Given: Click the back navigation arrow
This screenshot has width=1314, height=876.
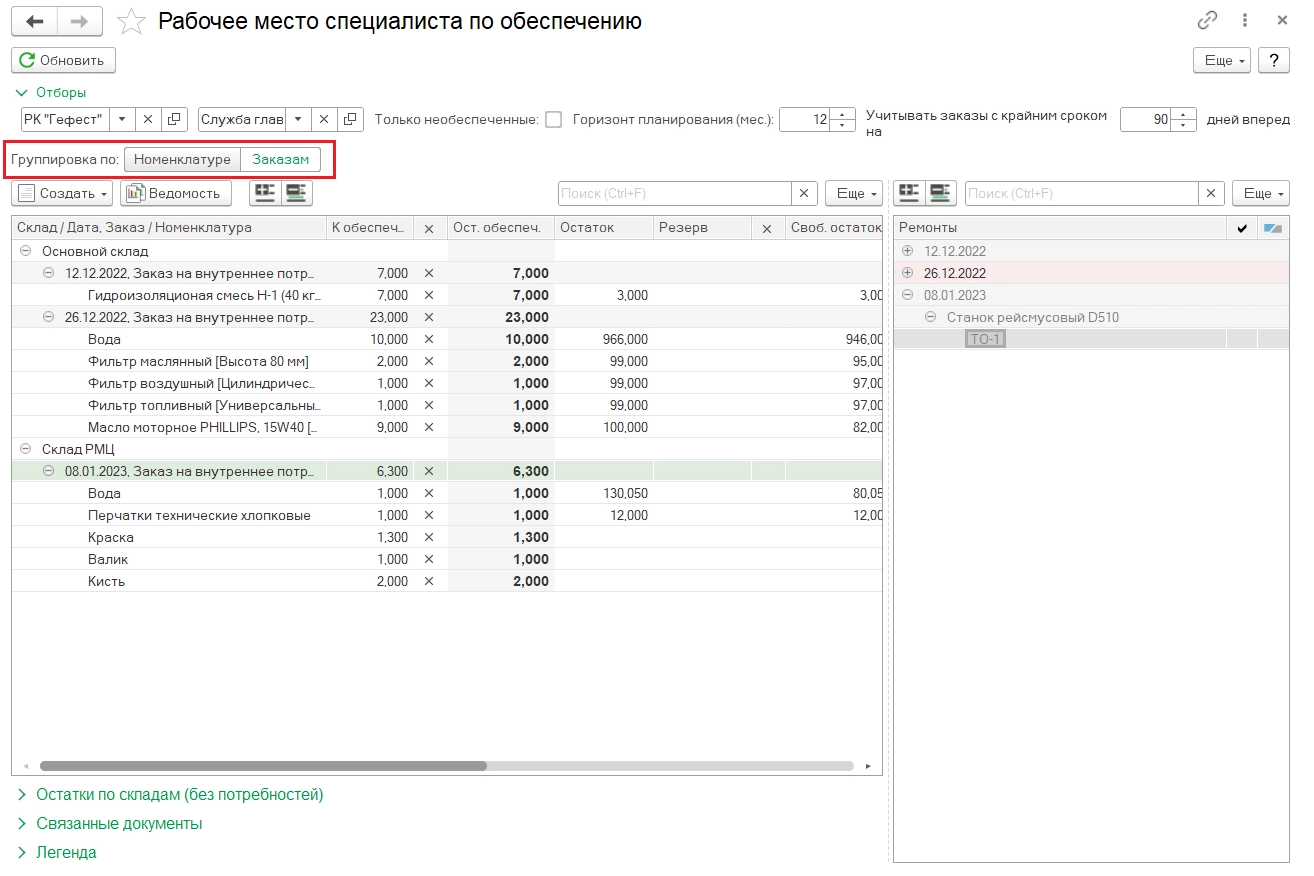Looking at the screenshot, I should click(34, 21).
